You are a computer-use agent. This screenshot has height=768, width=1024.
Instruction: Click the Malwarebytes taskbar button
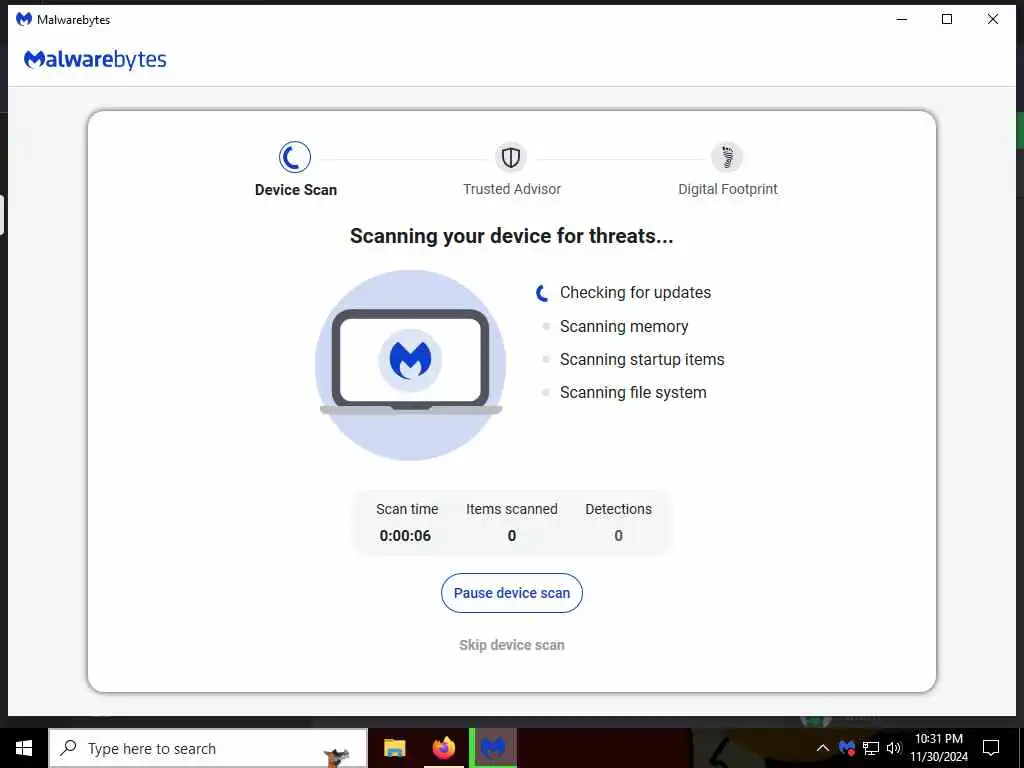493,748
